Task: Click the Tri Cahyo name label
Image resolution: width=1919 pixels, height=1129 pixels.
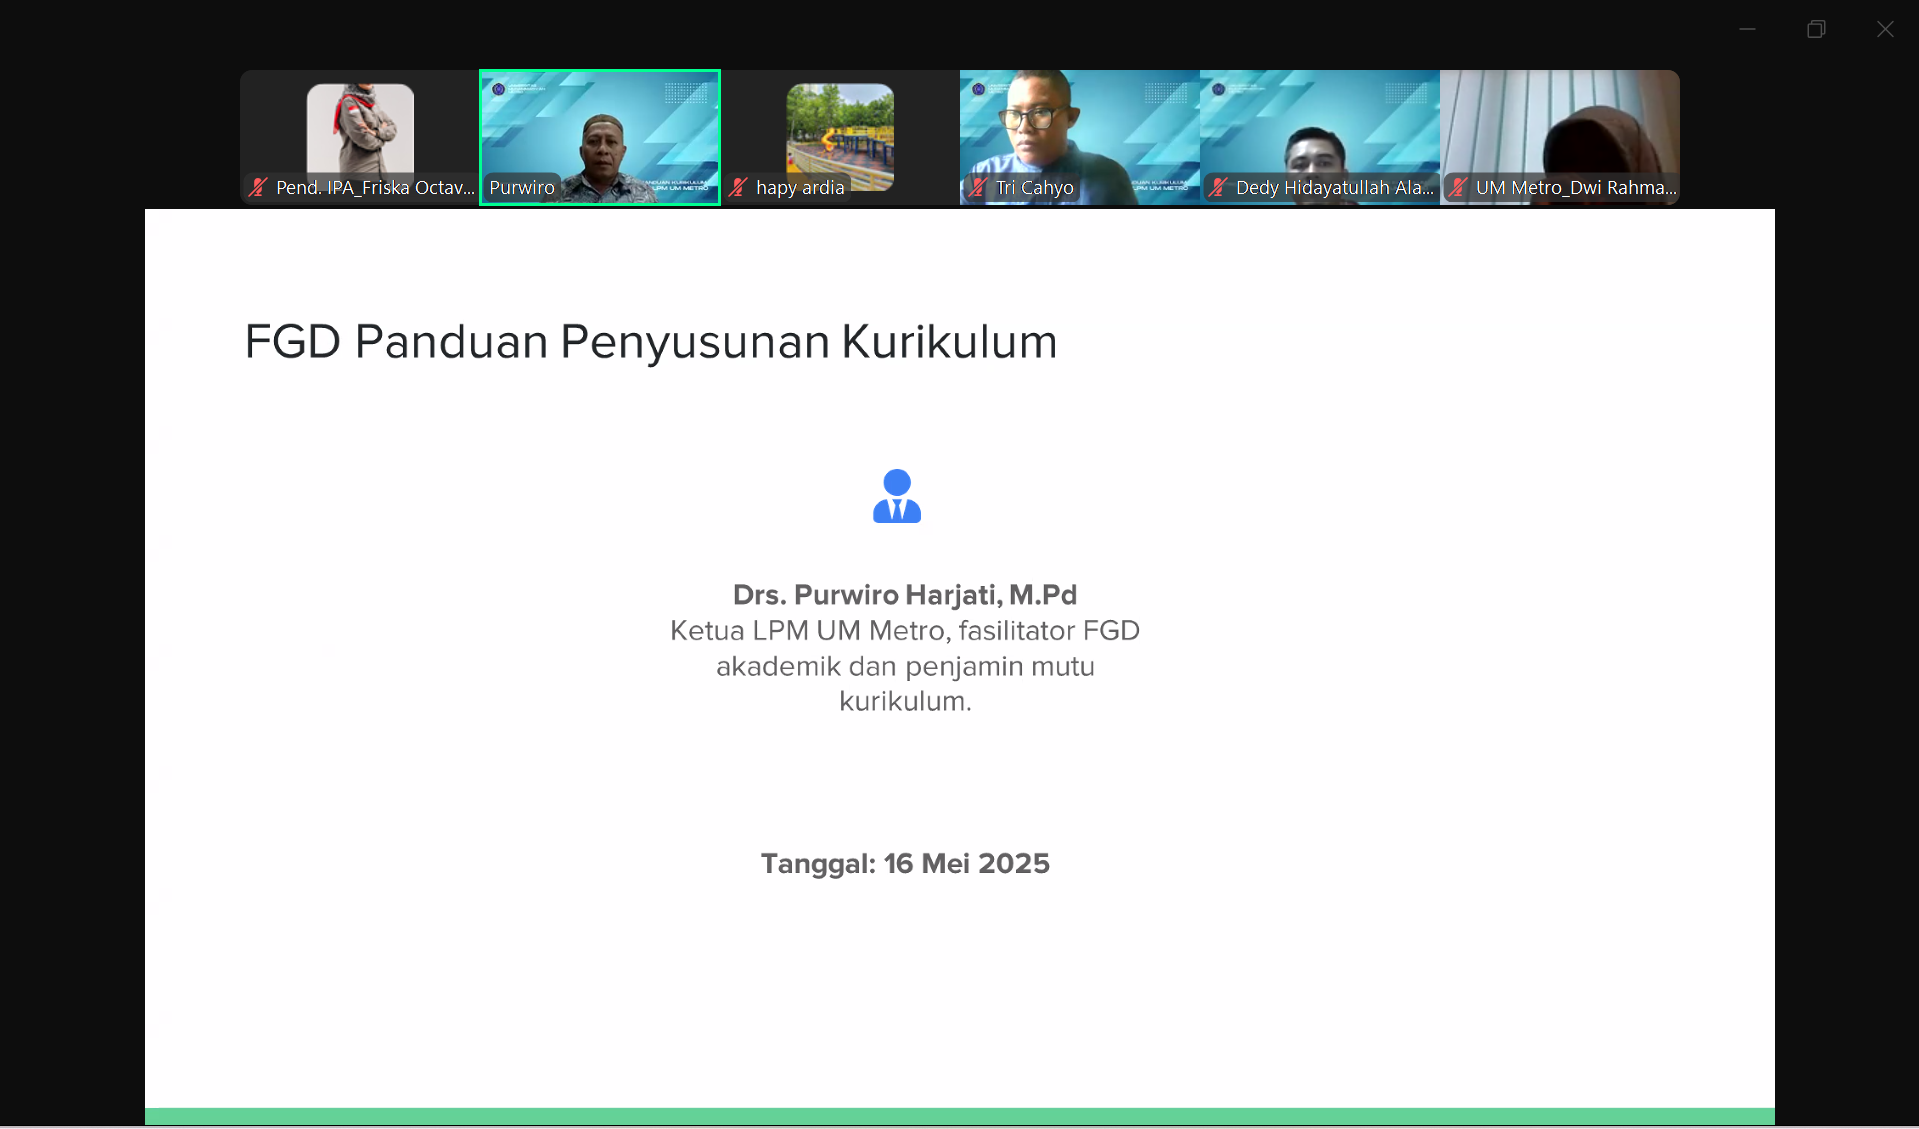Action: [x=1034, y=187]
